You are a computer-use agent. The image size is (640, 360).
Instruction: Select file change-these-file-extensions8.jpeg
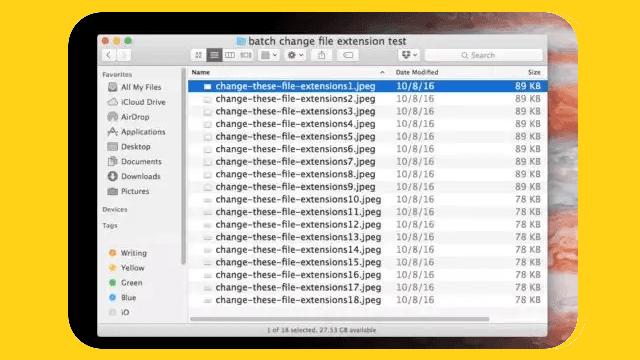pos(367,174)
